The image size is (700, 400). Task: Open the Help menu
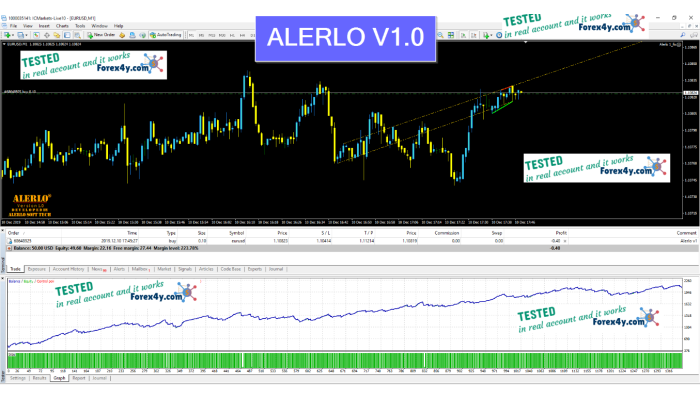(x=118, y=26)
